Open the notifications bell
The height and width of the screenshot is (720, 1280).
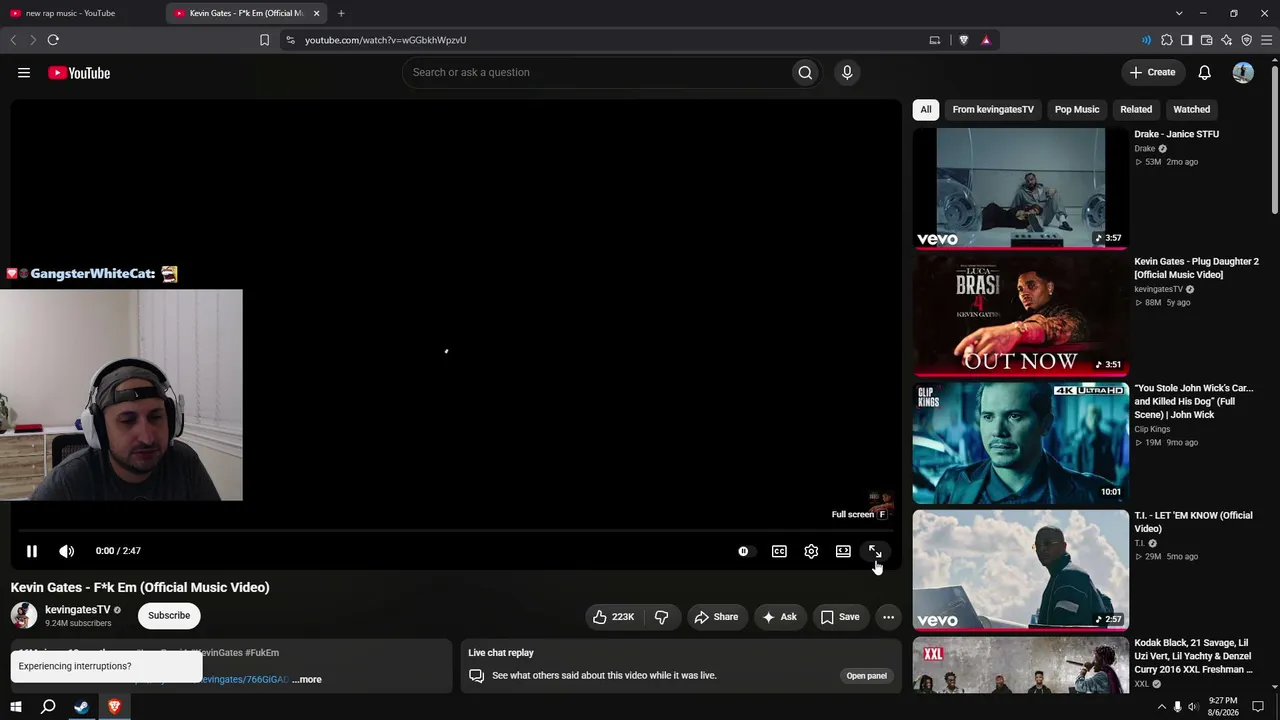(x=1205, y=72)
